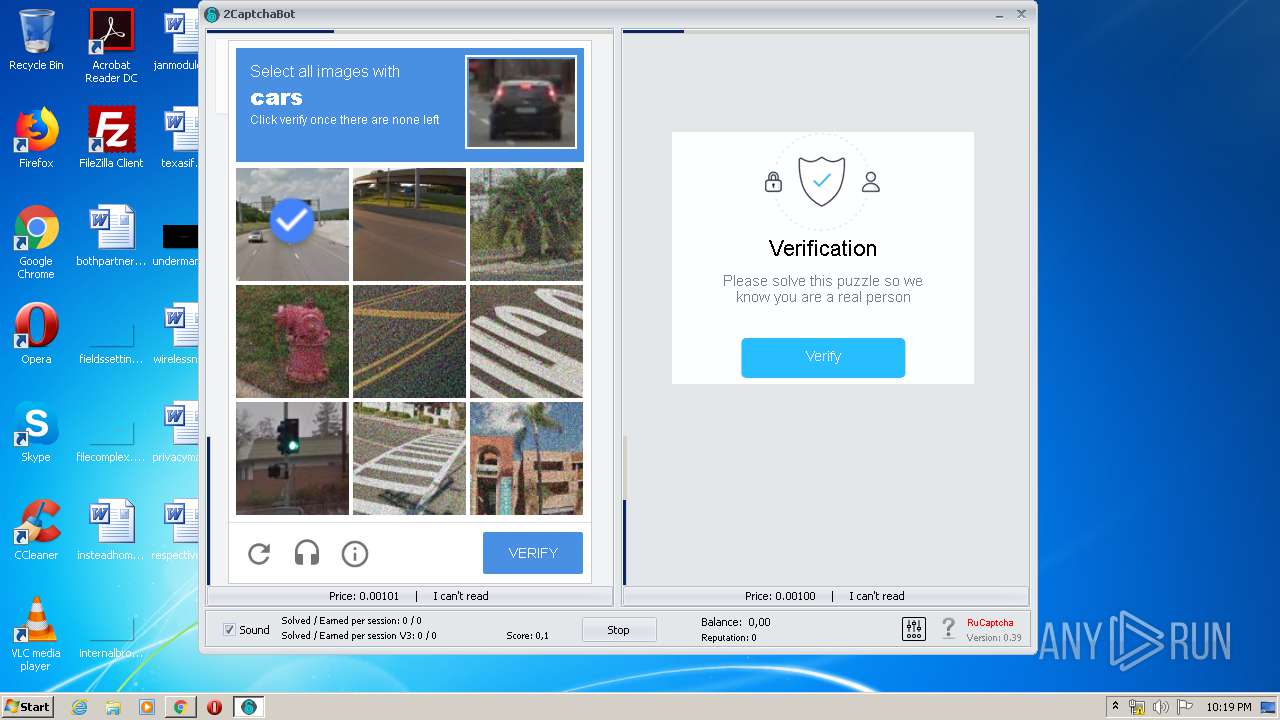Click the taskbar clock 10:19 PM
The height and width of the screenshot is (720, 1280).
point(1229,707)
